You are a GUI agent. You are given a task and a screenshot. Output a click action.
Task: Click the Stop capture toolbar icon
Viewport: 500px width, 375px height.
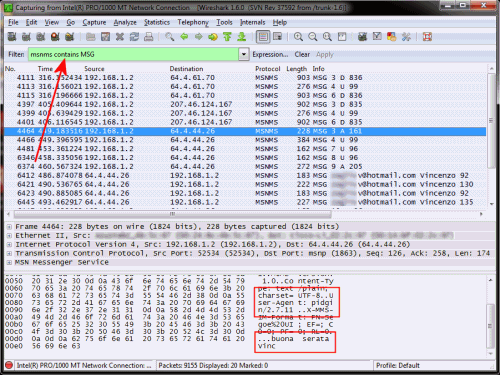(x=55, y=37)
